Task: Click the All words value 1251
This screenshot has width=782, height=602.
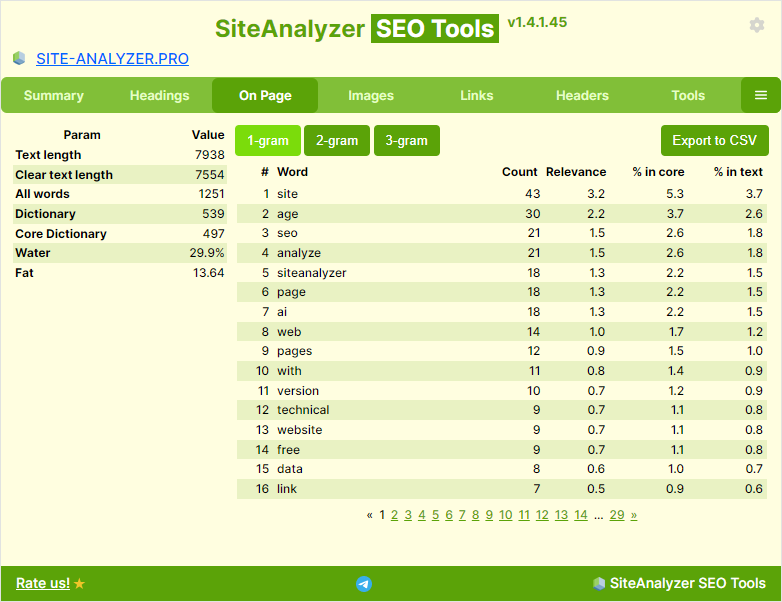Action: click(x=211, y=194)
